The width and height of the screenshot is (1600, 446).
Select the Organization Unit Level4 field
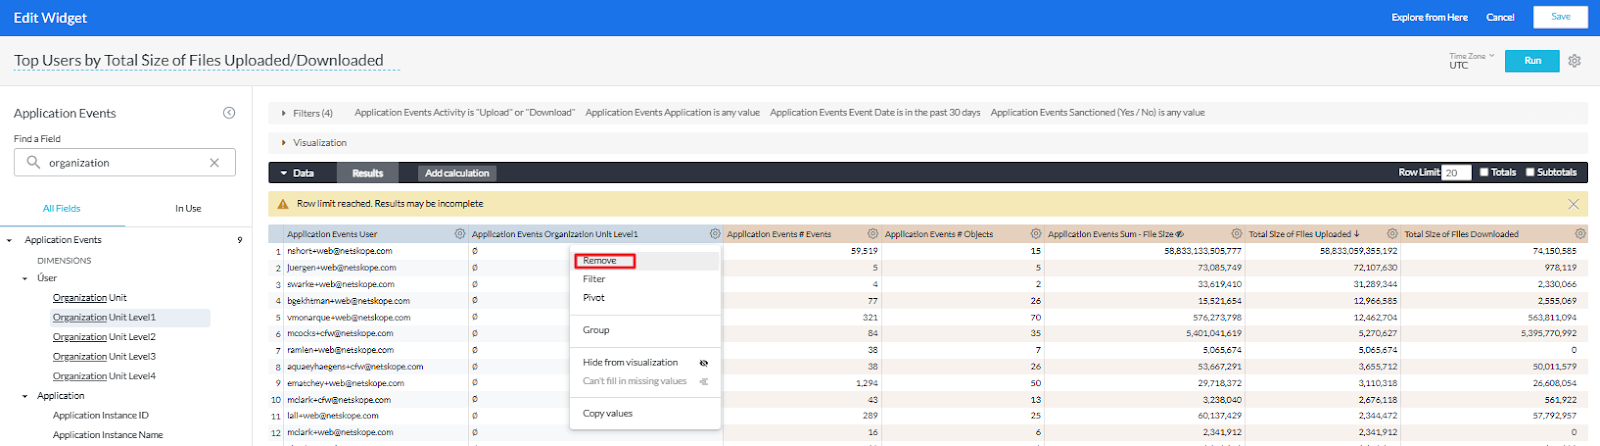[104, 376]
